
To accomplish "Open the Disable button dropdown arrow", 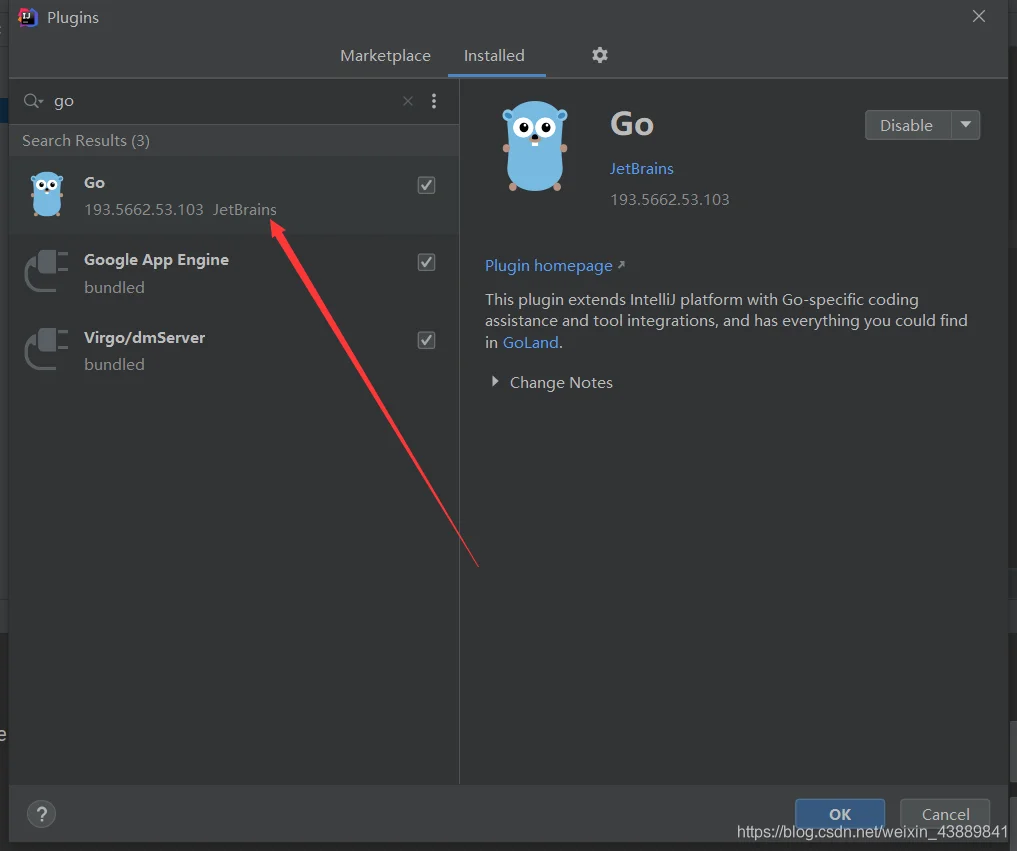I will [966, 125].
